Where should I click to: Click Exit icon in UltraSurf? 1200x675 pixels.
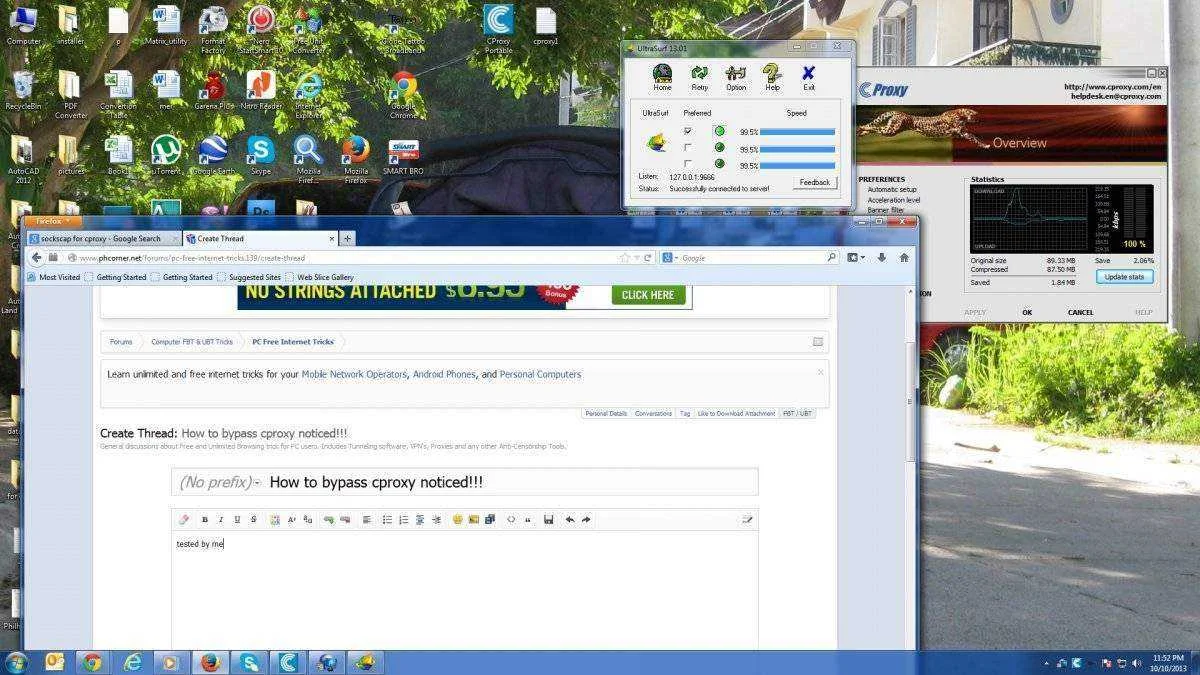808,77
